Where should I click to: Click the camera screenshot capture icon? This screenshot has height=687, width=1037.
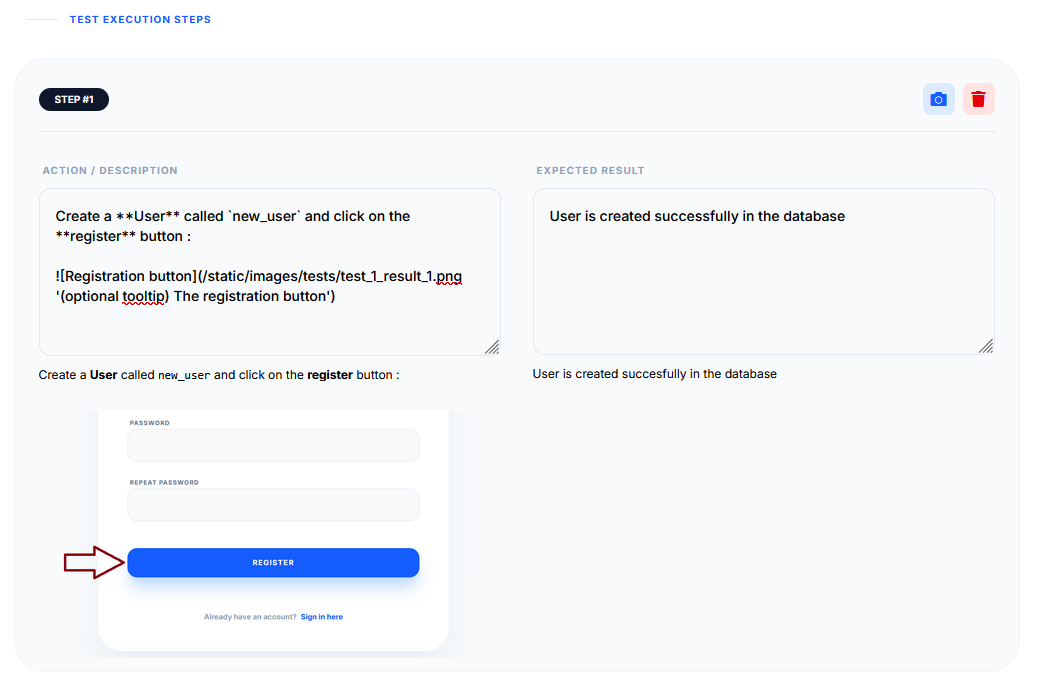click(938, 99)
